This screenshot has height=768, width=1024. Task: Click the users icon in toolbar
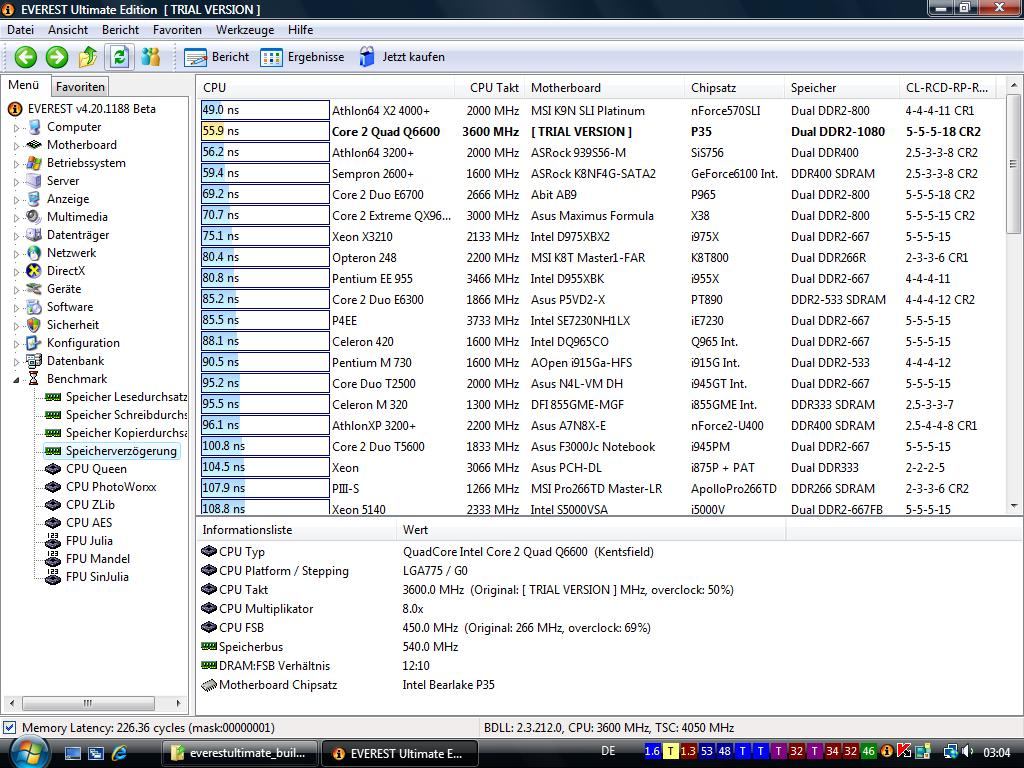[151, 57]
